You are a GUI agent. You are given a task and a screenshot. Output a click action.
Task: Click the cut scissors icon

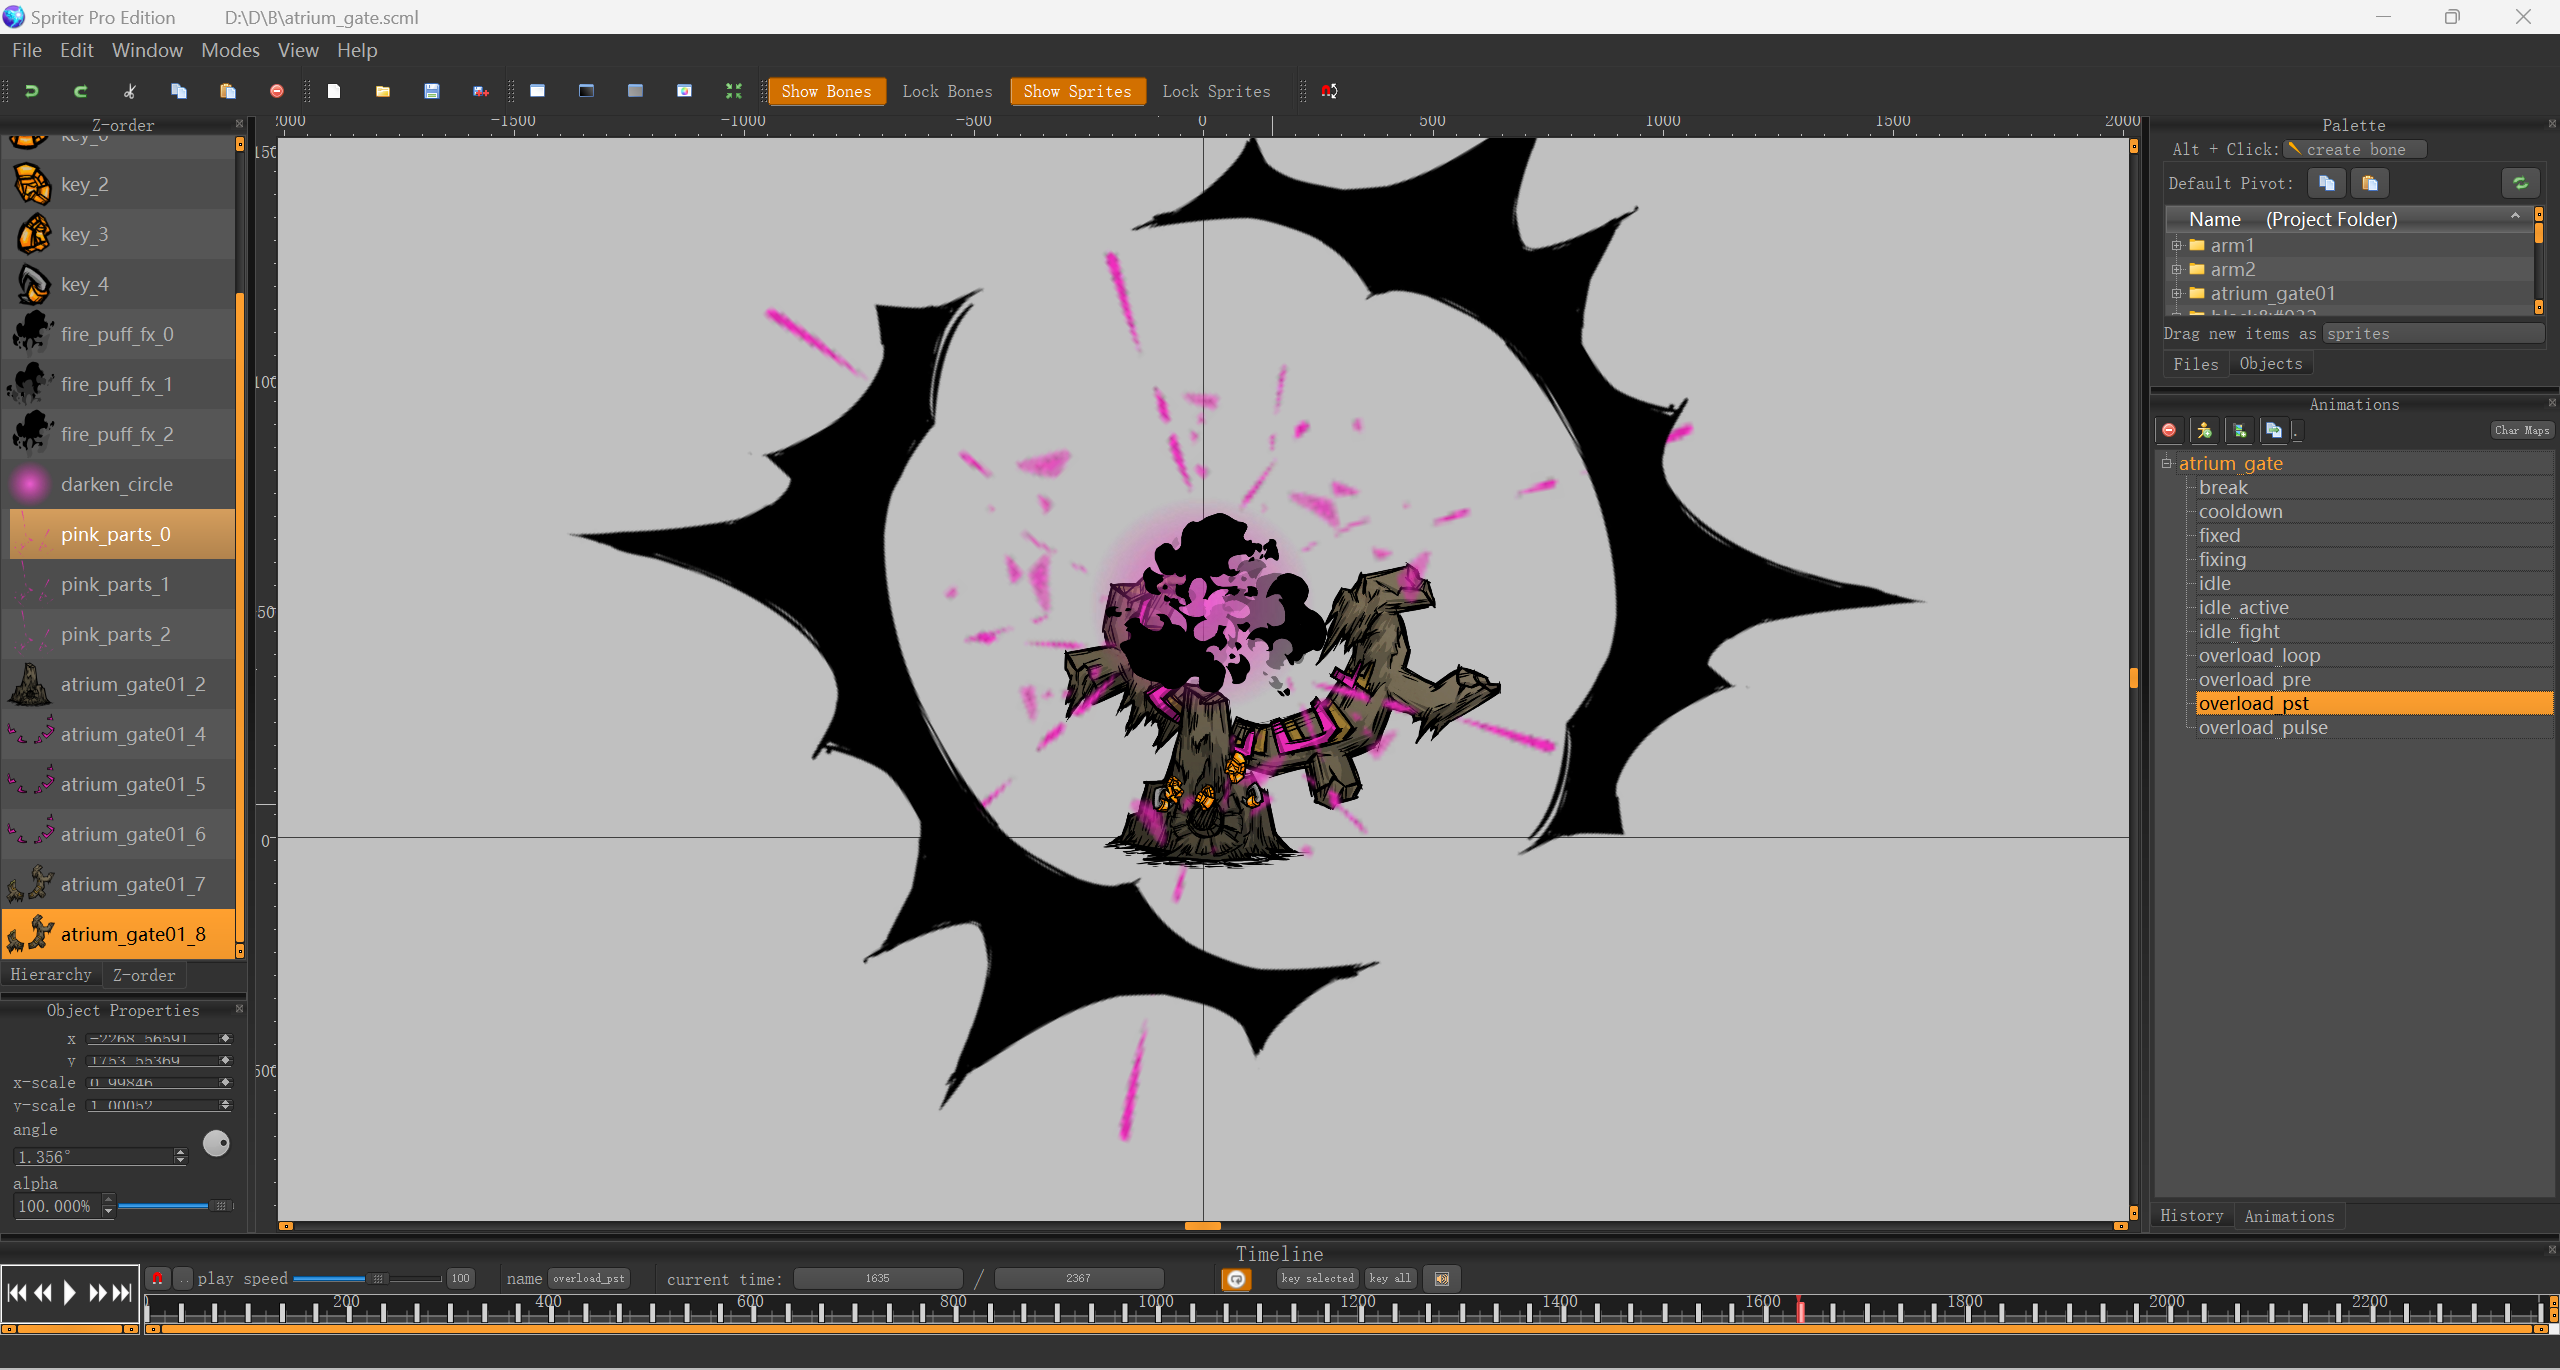coord(129,91)
